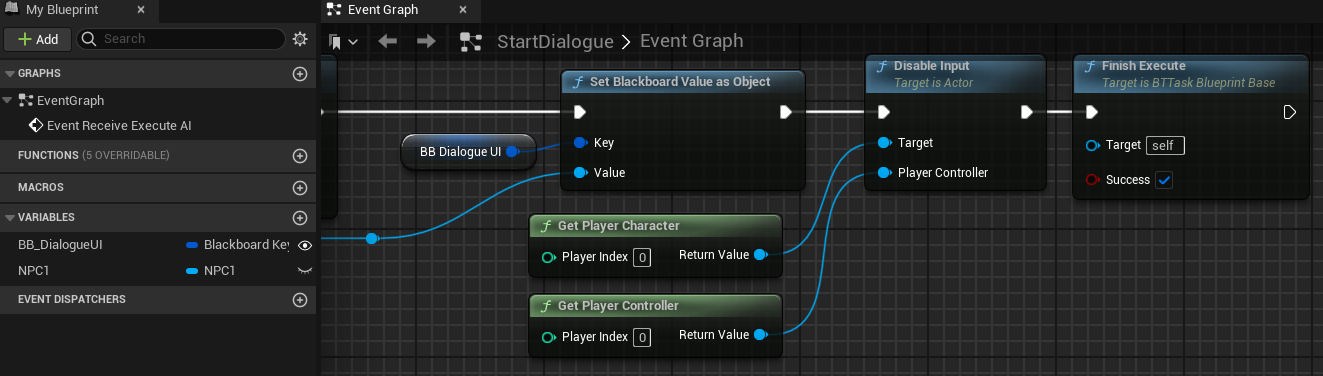Screen dimensions: 1323x376
Task: Click Finish Execute exec output pin
Action: pos(1290,112)
